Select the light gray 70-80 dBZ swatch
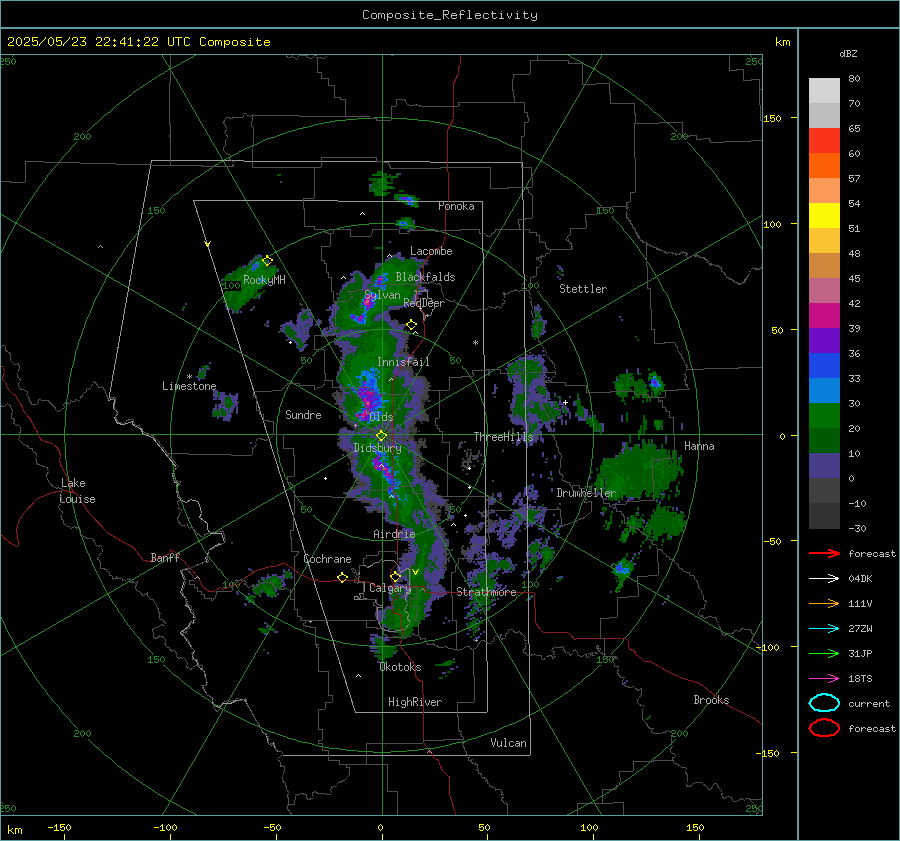This screenshot has width=900, height=841. tap(824, 91)
